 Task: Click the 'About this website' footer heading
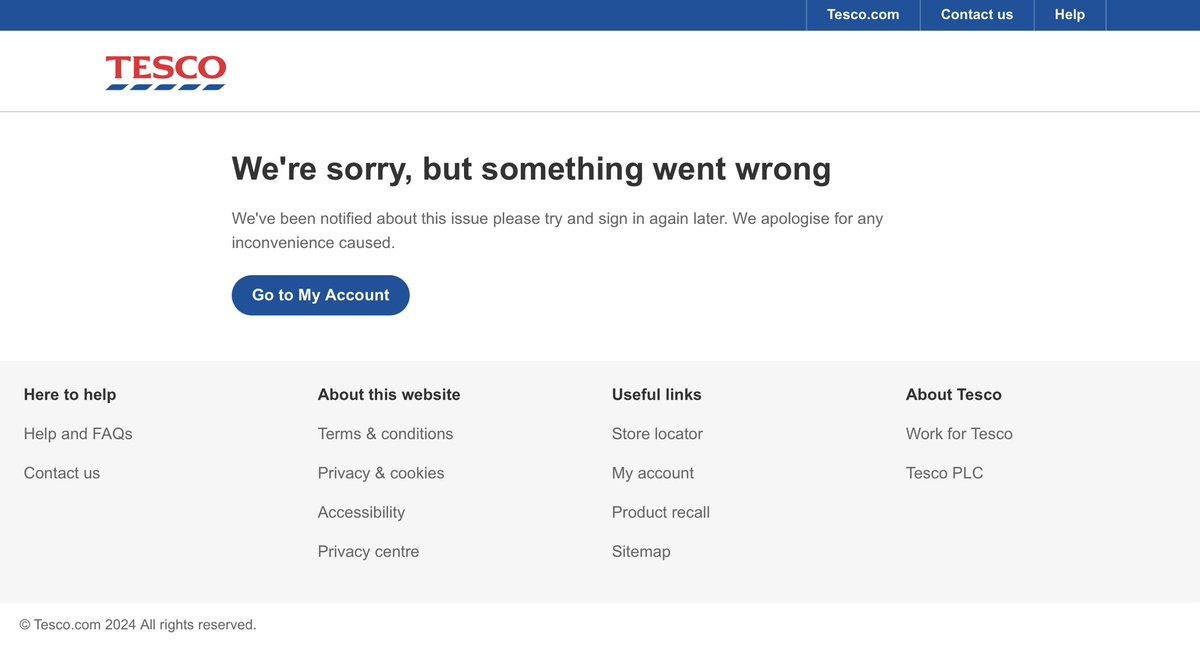click(x=389, y=395)
